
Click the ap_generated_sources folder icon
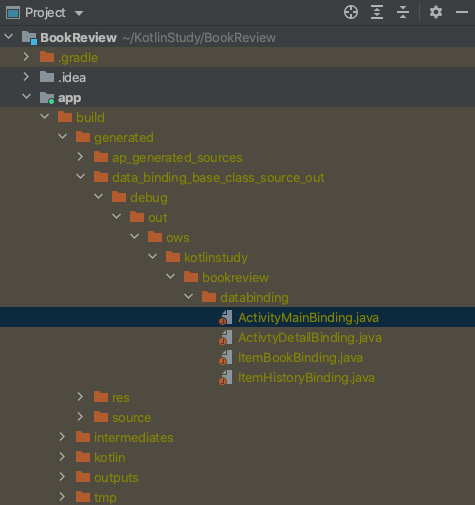101,157
